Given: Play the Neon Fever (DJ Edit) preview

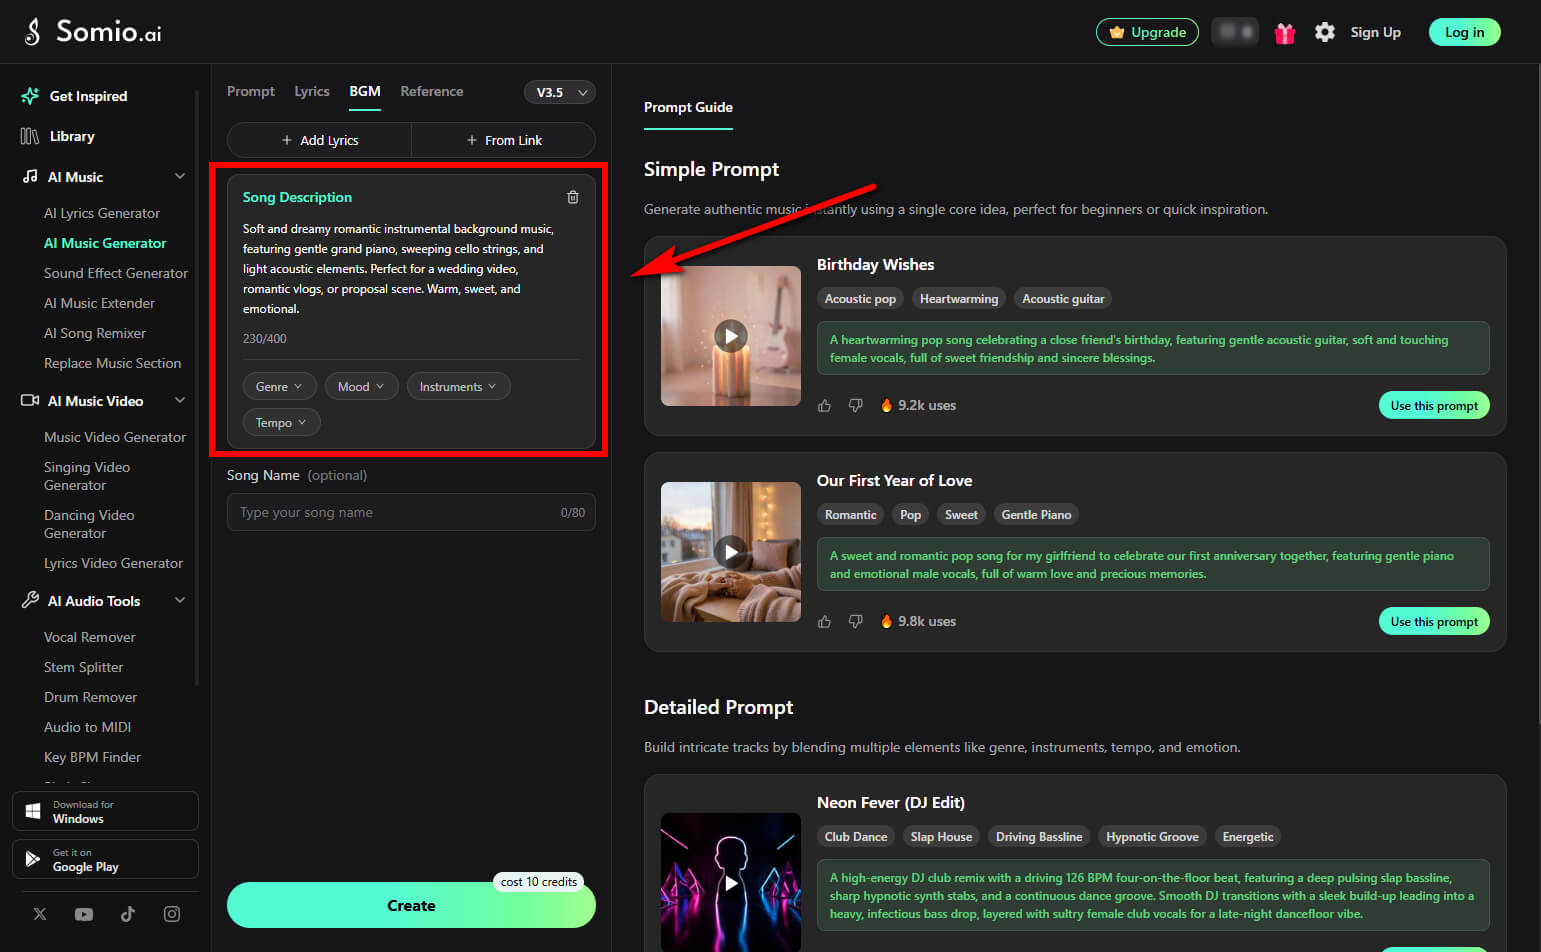Looking at the screenshot, I should (731, 883).
